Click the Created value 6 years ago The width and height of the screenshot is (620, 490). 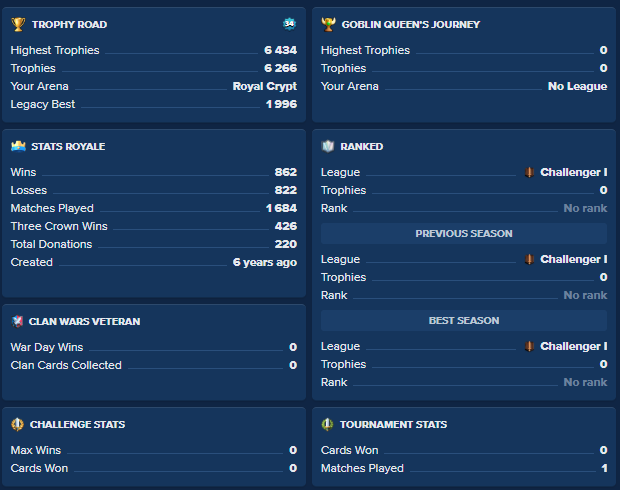265,262
